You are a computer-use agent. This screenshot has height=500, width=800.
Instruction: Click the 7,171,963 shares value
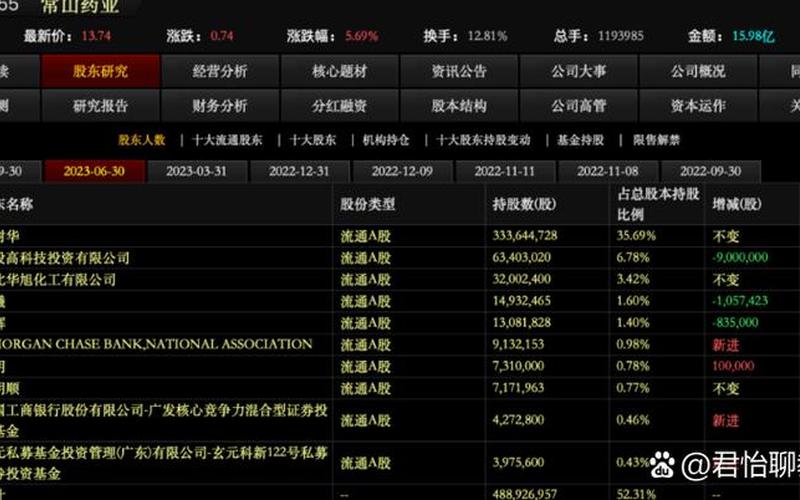(x=518, y=388)
